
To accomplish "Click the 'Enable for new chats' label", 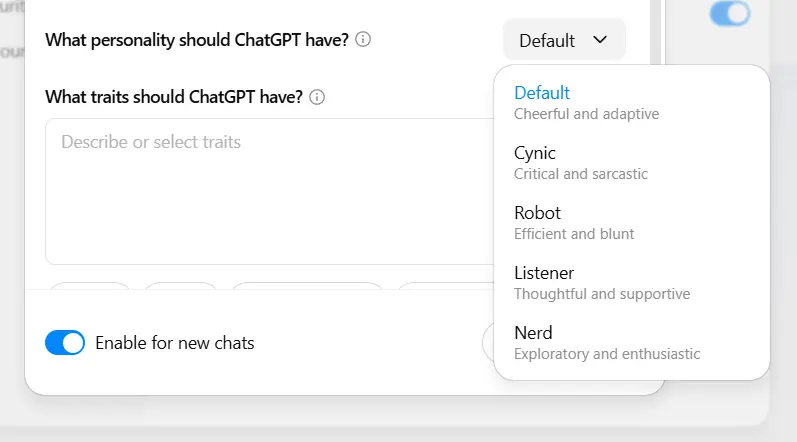I will [175, 343].
